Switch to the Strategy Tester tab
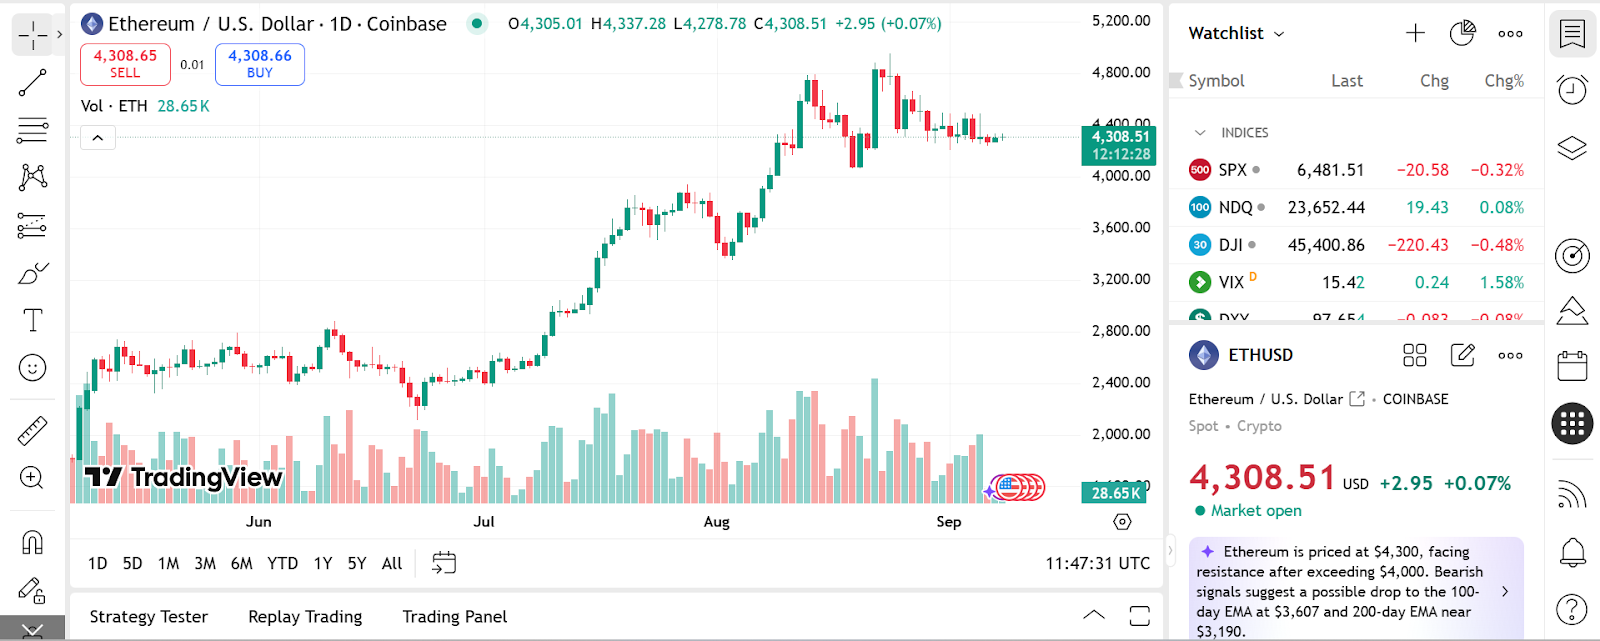Screen dimensions: 1600x641 tap(149, 617)
